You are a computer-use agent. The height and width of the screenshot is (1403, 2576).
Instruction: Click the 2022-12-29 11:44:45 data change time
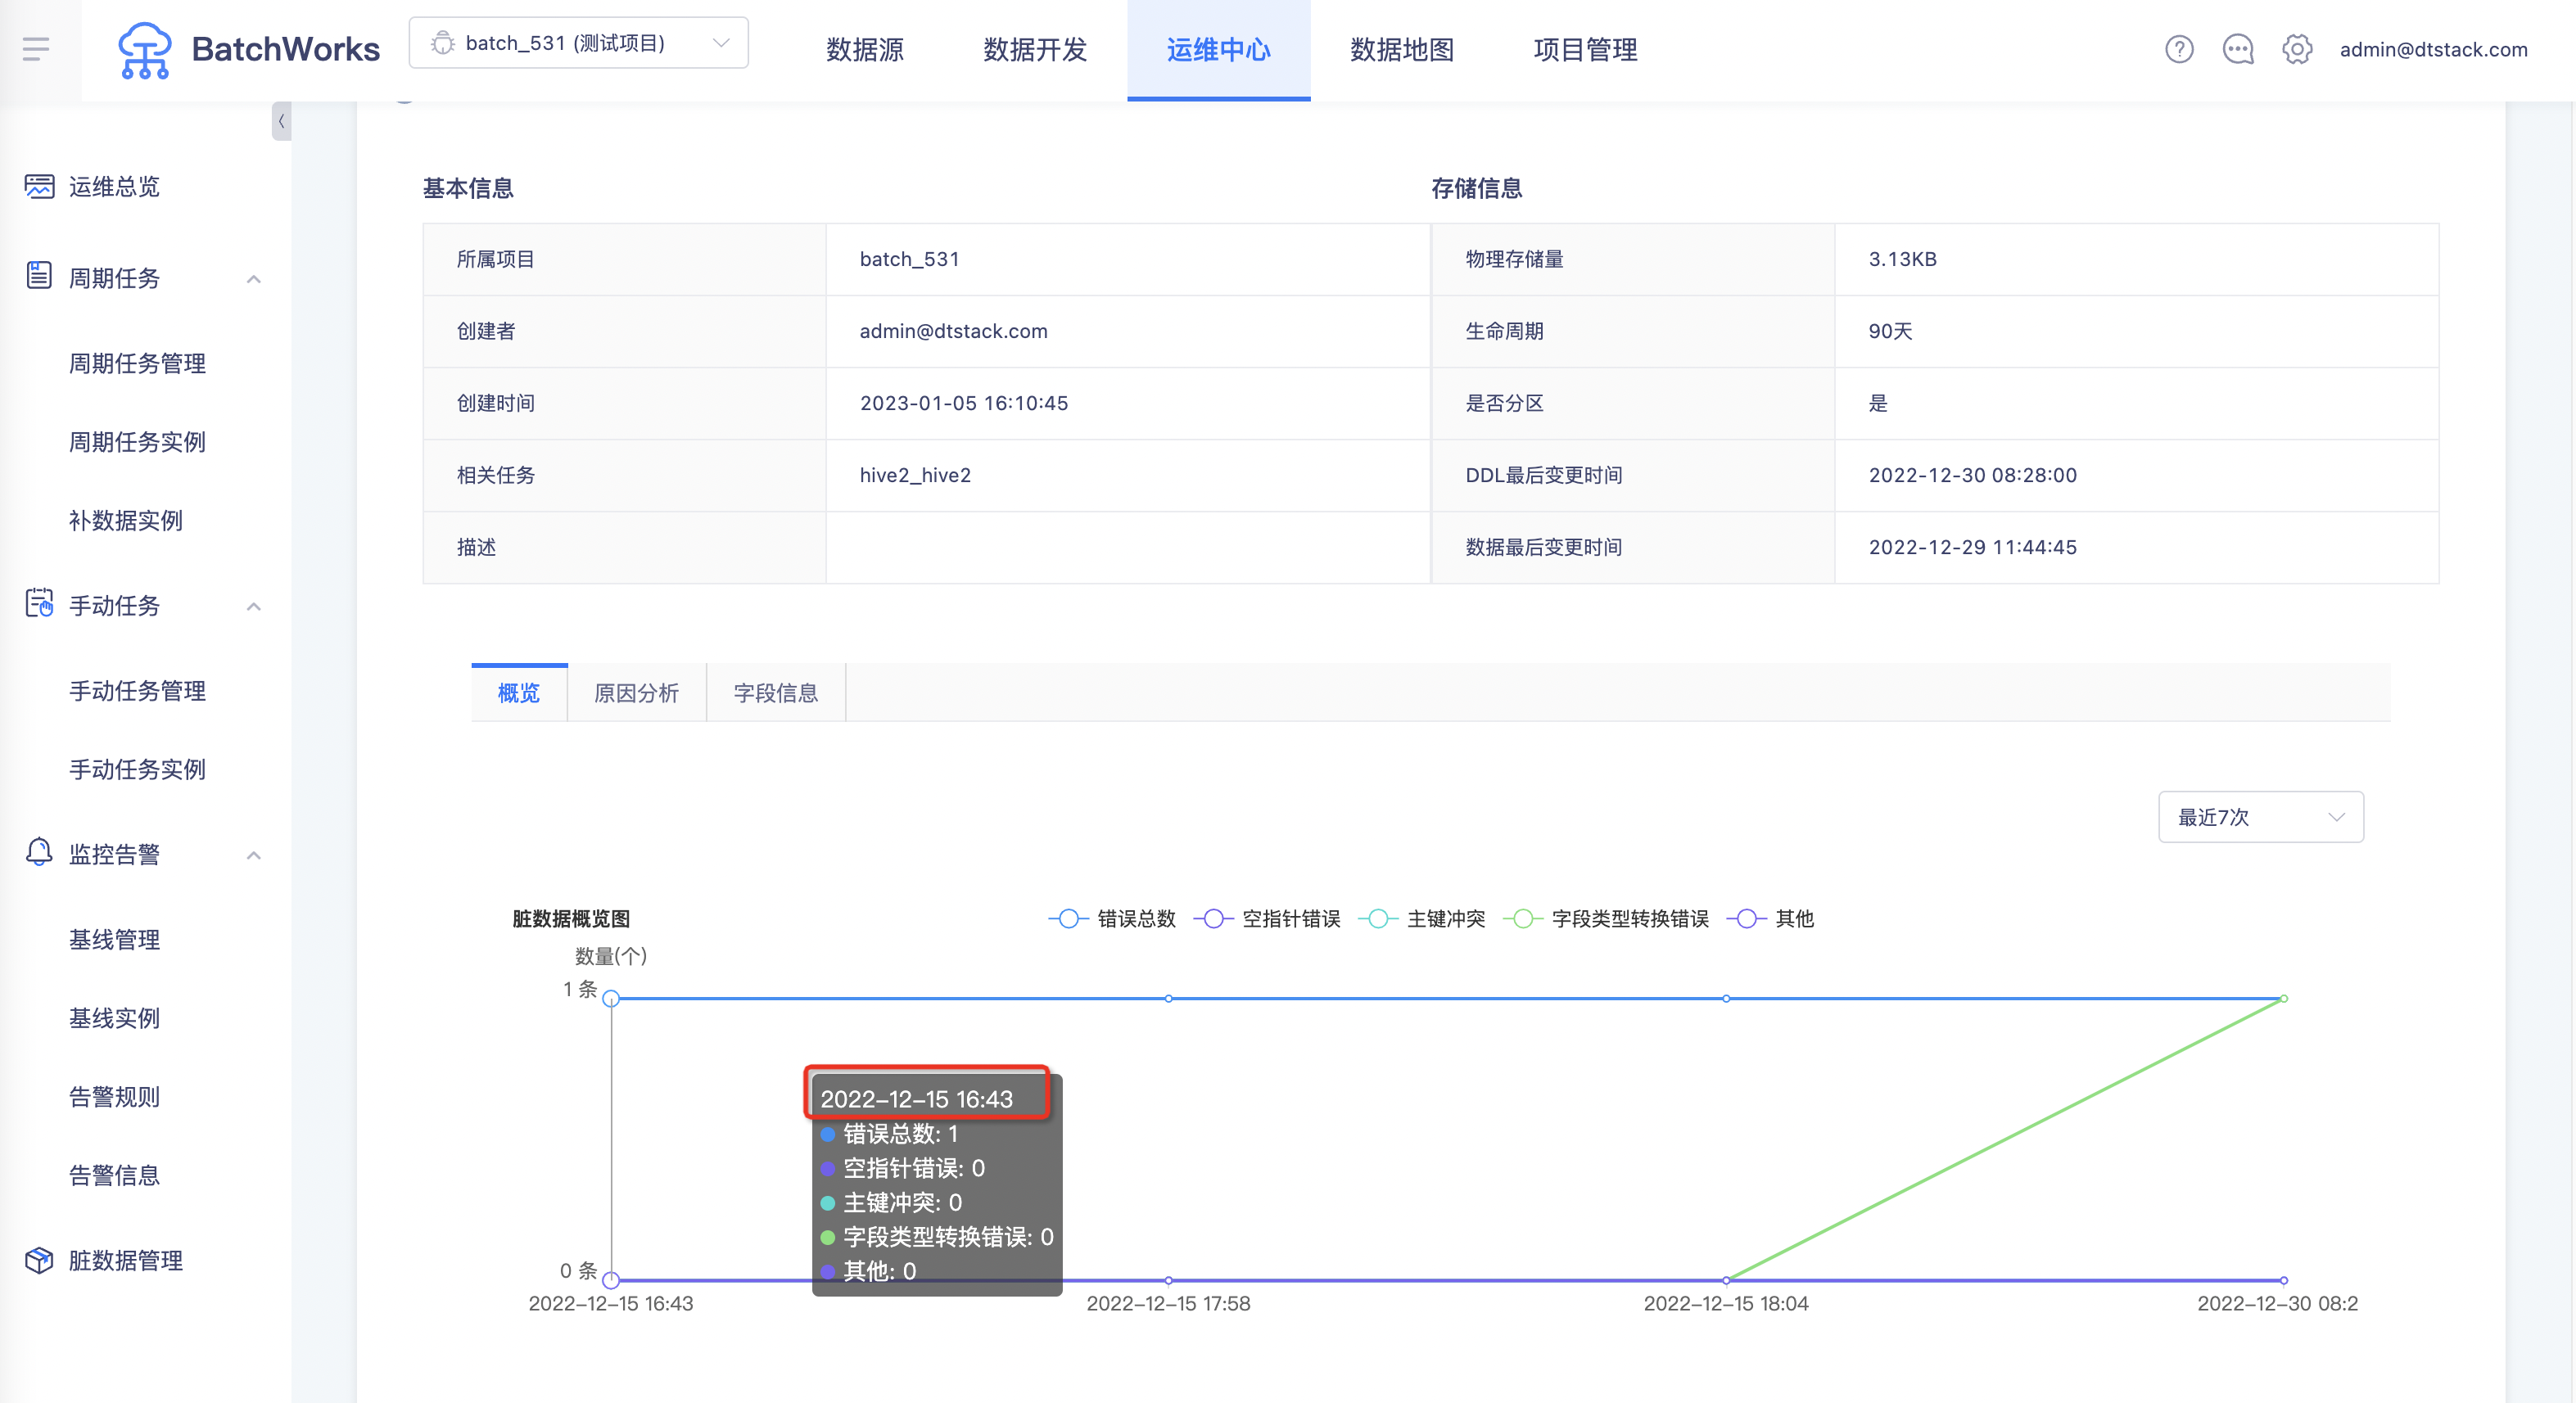pos(1972,547)
